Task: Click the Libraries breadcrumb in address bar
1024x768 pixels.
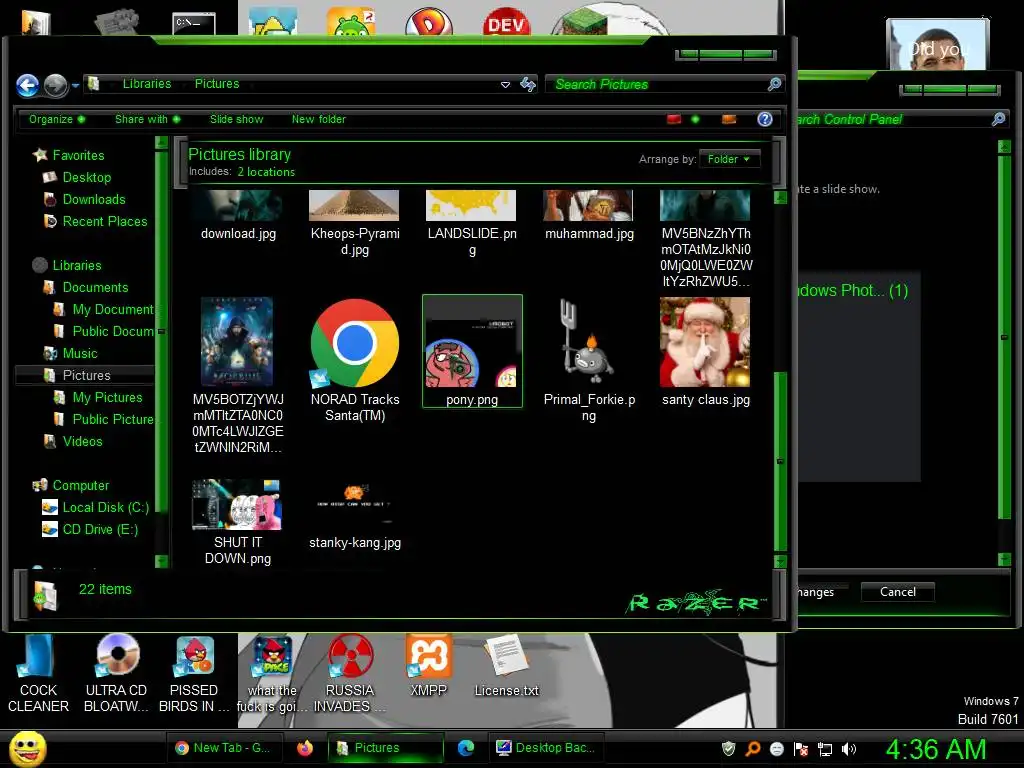Action: (147, 84)
